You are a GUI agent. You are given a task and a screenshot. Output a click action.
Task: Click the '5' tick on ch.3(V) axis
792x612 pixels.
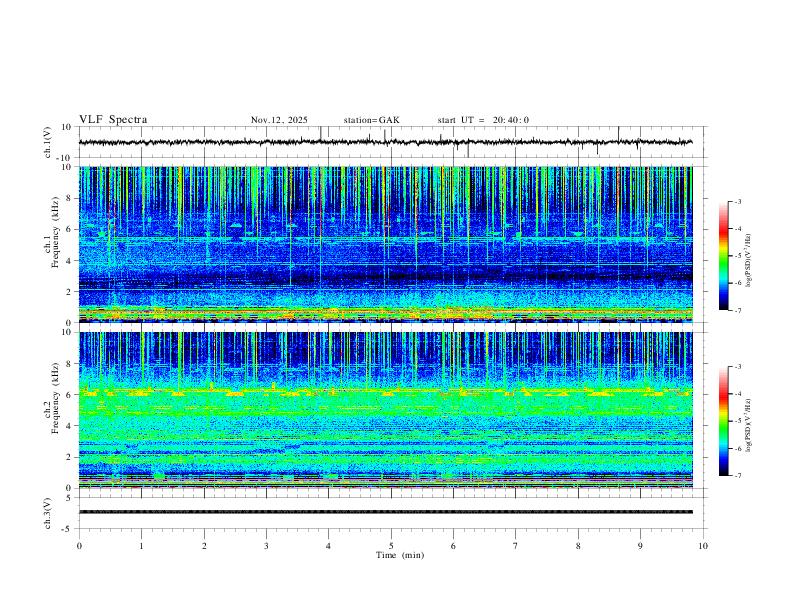coord(70,498)
